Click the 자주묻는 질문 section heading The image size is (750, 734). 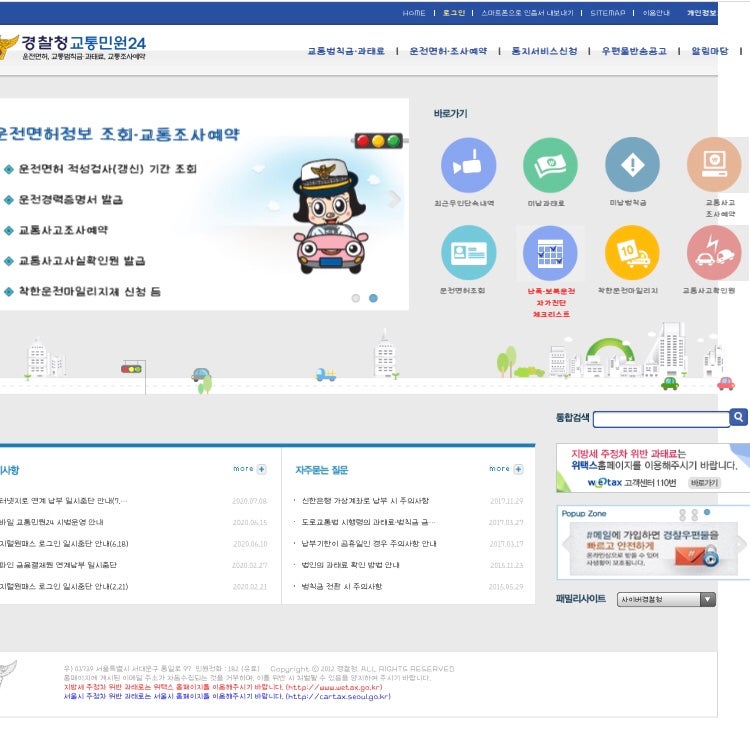click(321, 470)
